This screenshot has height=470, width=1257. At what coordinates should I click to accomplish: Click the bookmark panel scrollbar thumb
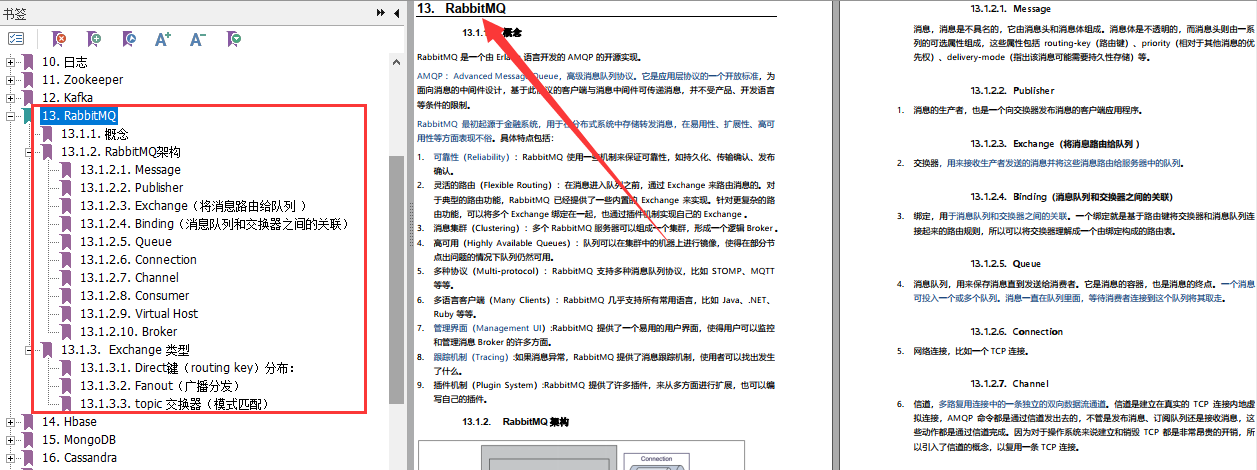(396, 278)
